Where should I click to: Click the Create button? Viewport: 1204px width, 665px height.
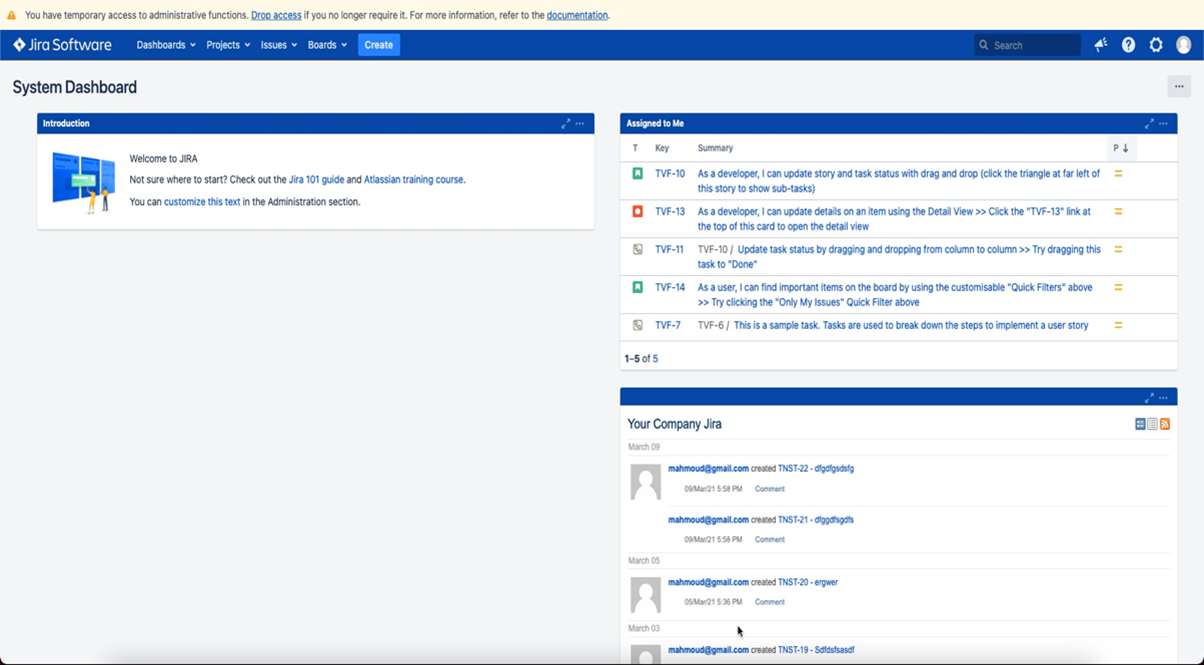(378, 44)
